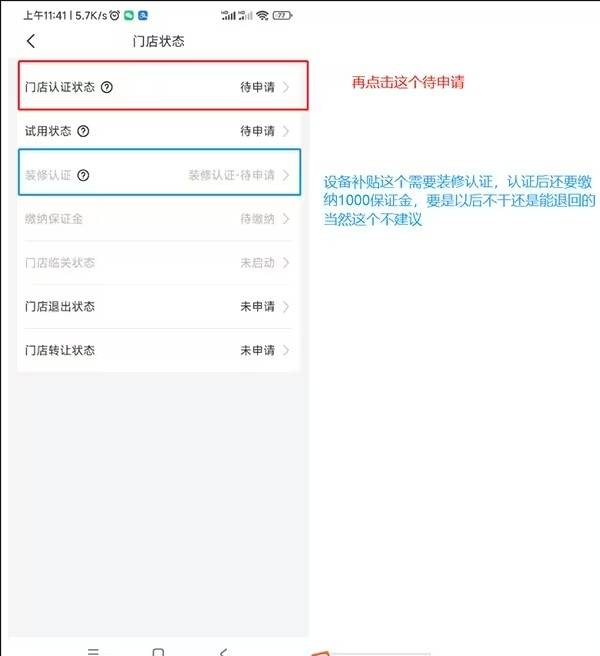600x656 pixels.
Task: Expand chevron on 试用状态 row
Action: click(x=286, y=131)
